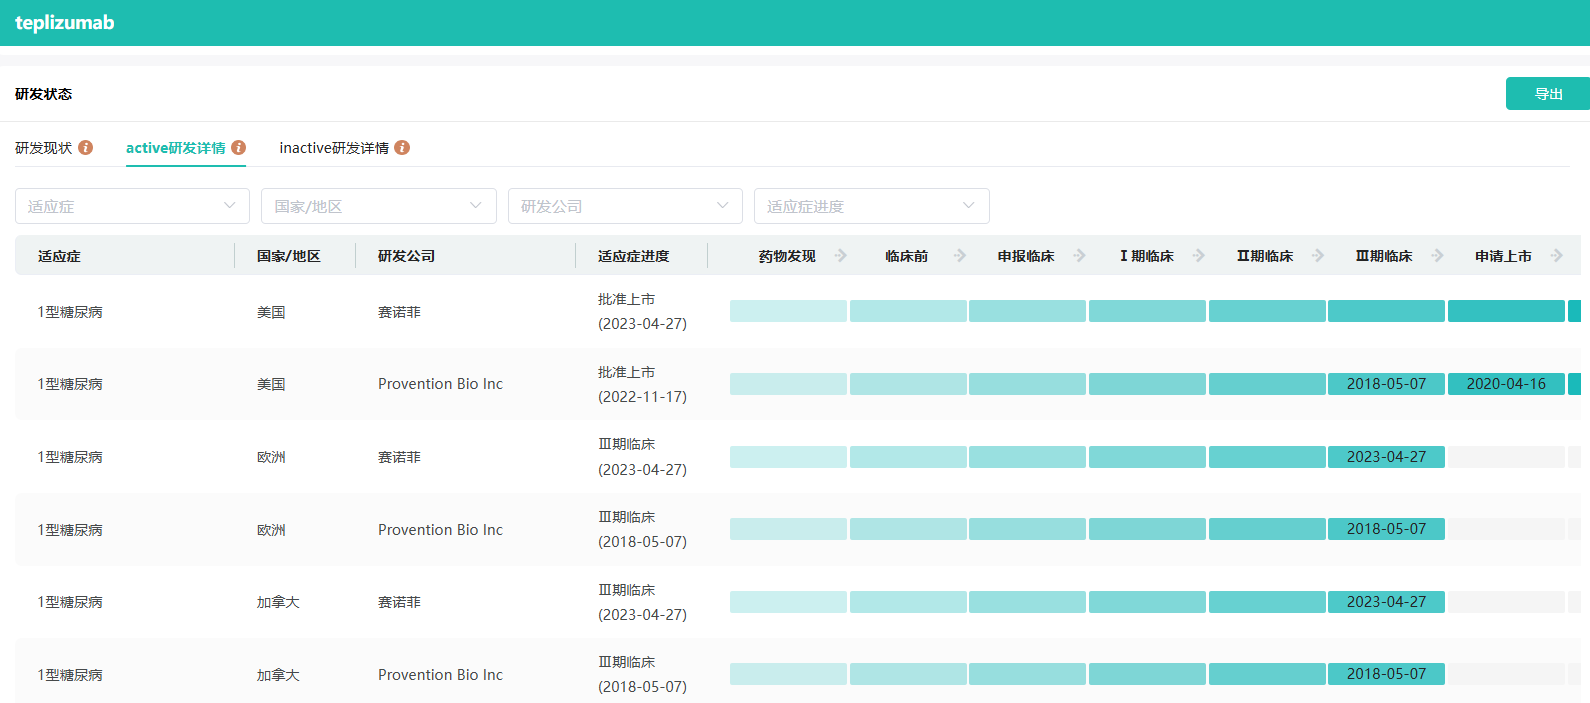The image size is (1590, 703).
Task: Open the 国家/地区 filter dropdown
Action: (378, 206)
